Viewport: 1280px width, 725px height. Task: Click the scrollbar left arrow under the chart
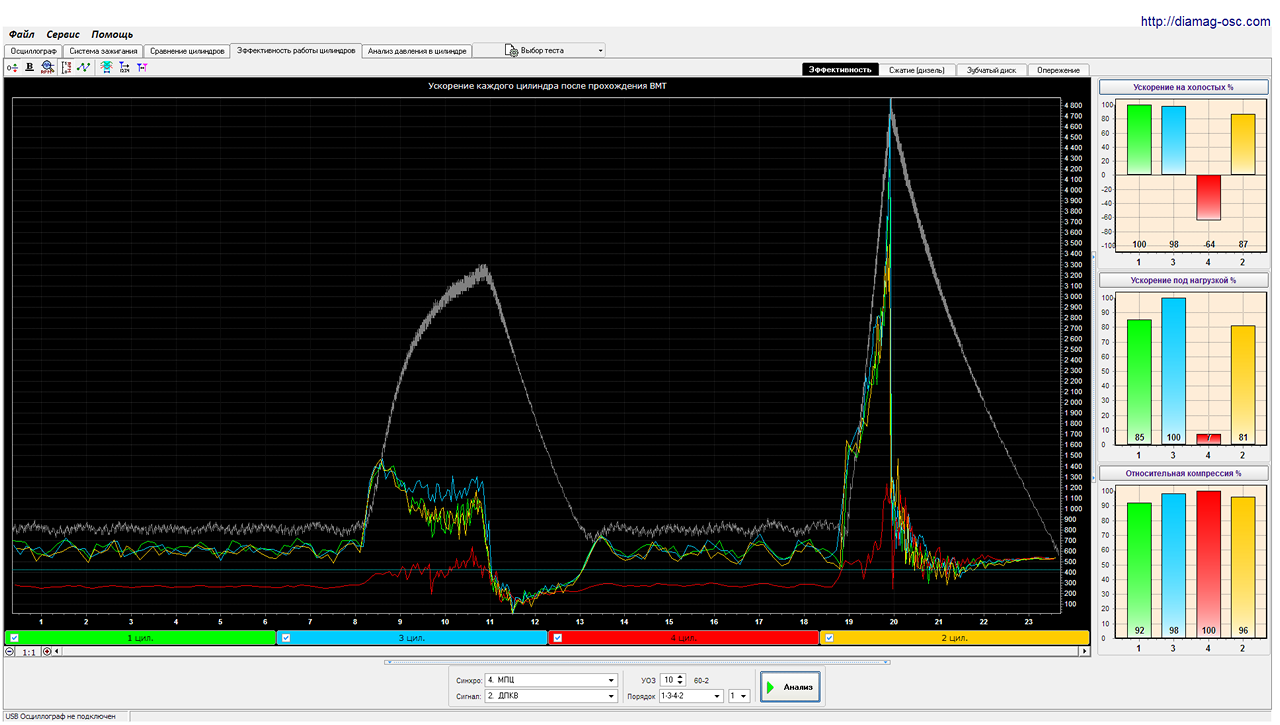(57, 651)
